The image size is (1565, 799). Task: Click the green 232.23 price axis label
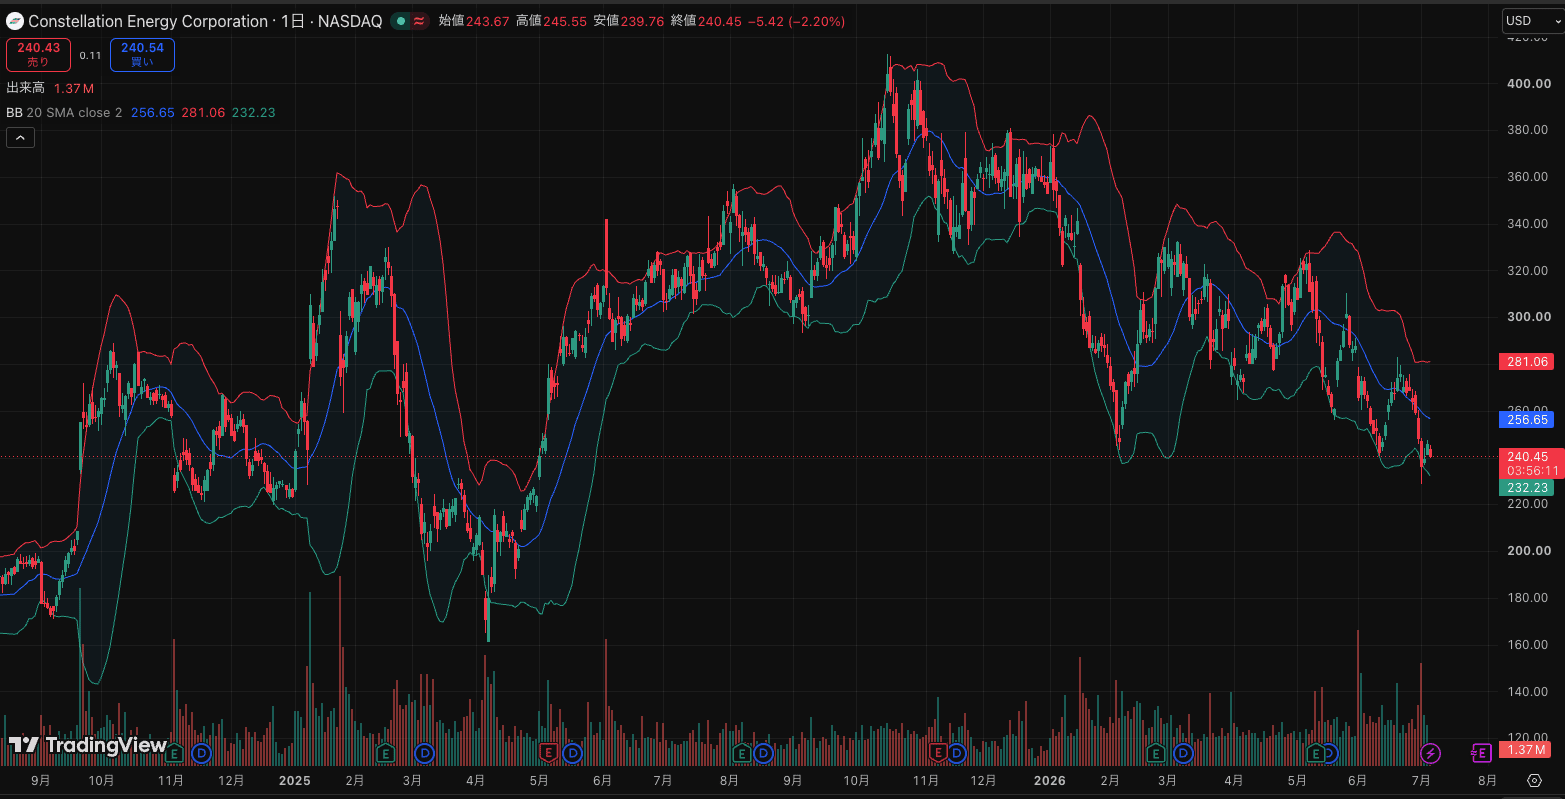tap(1526, 487)
